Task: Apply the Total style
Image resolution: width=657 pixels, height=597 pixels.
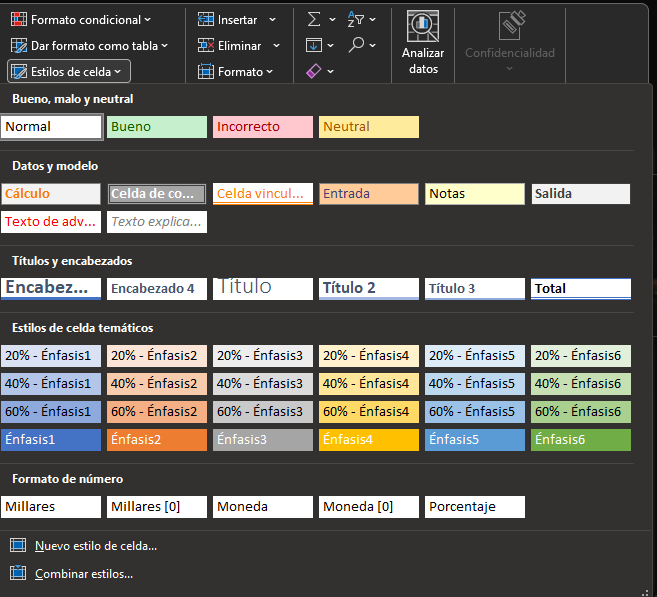Action: pos(581,289)
